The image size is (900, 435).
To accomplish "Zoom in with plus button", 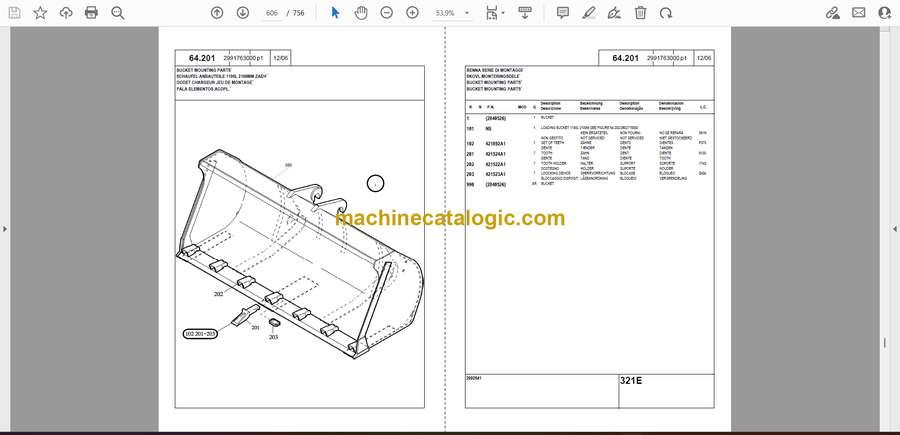I will [x=412, y=13].
